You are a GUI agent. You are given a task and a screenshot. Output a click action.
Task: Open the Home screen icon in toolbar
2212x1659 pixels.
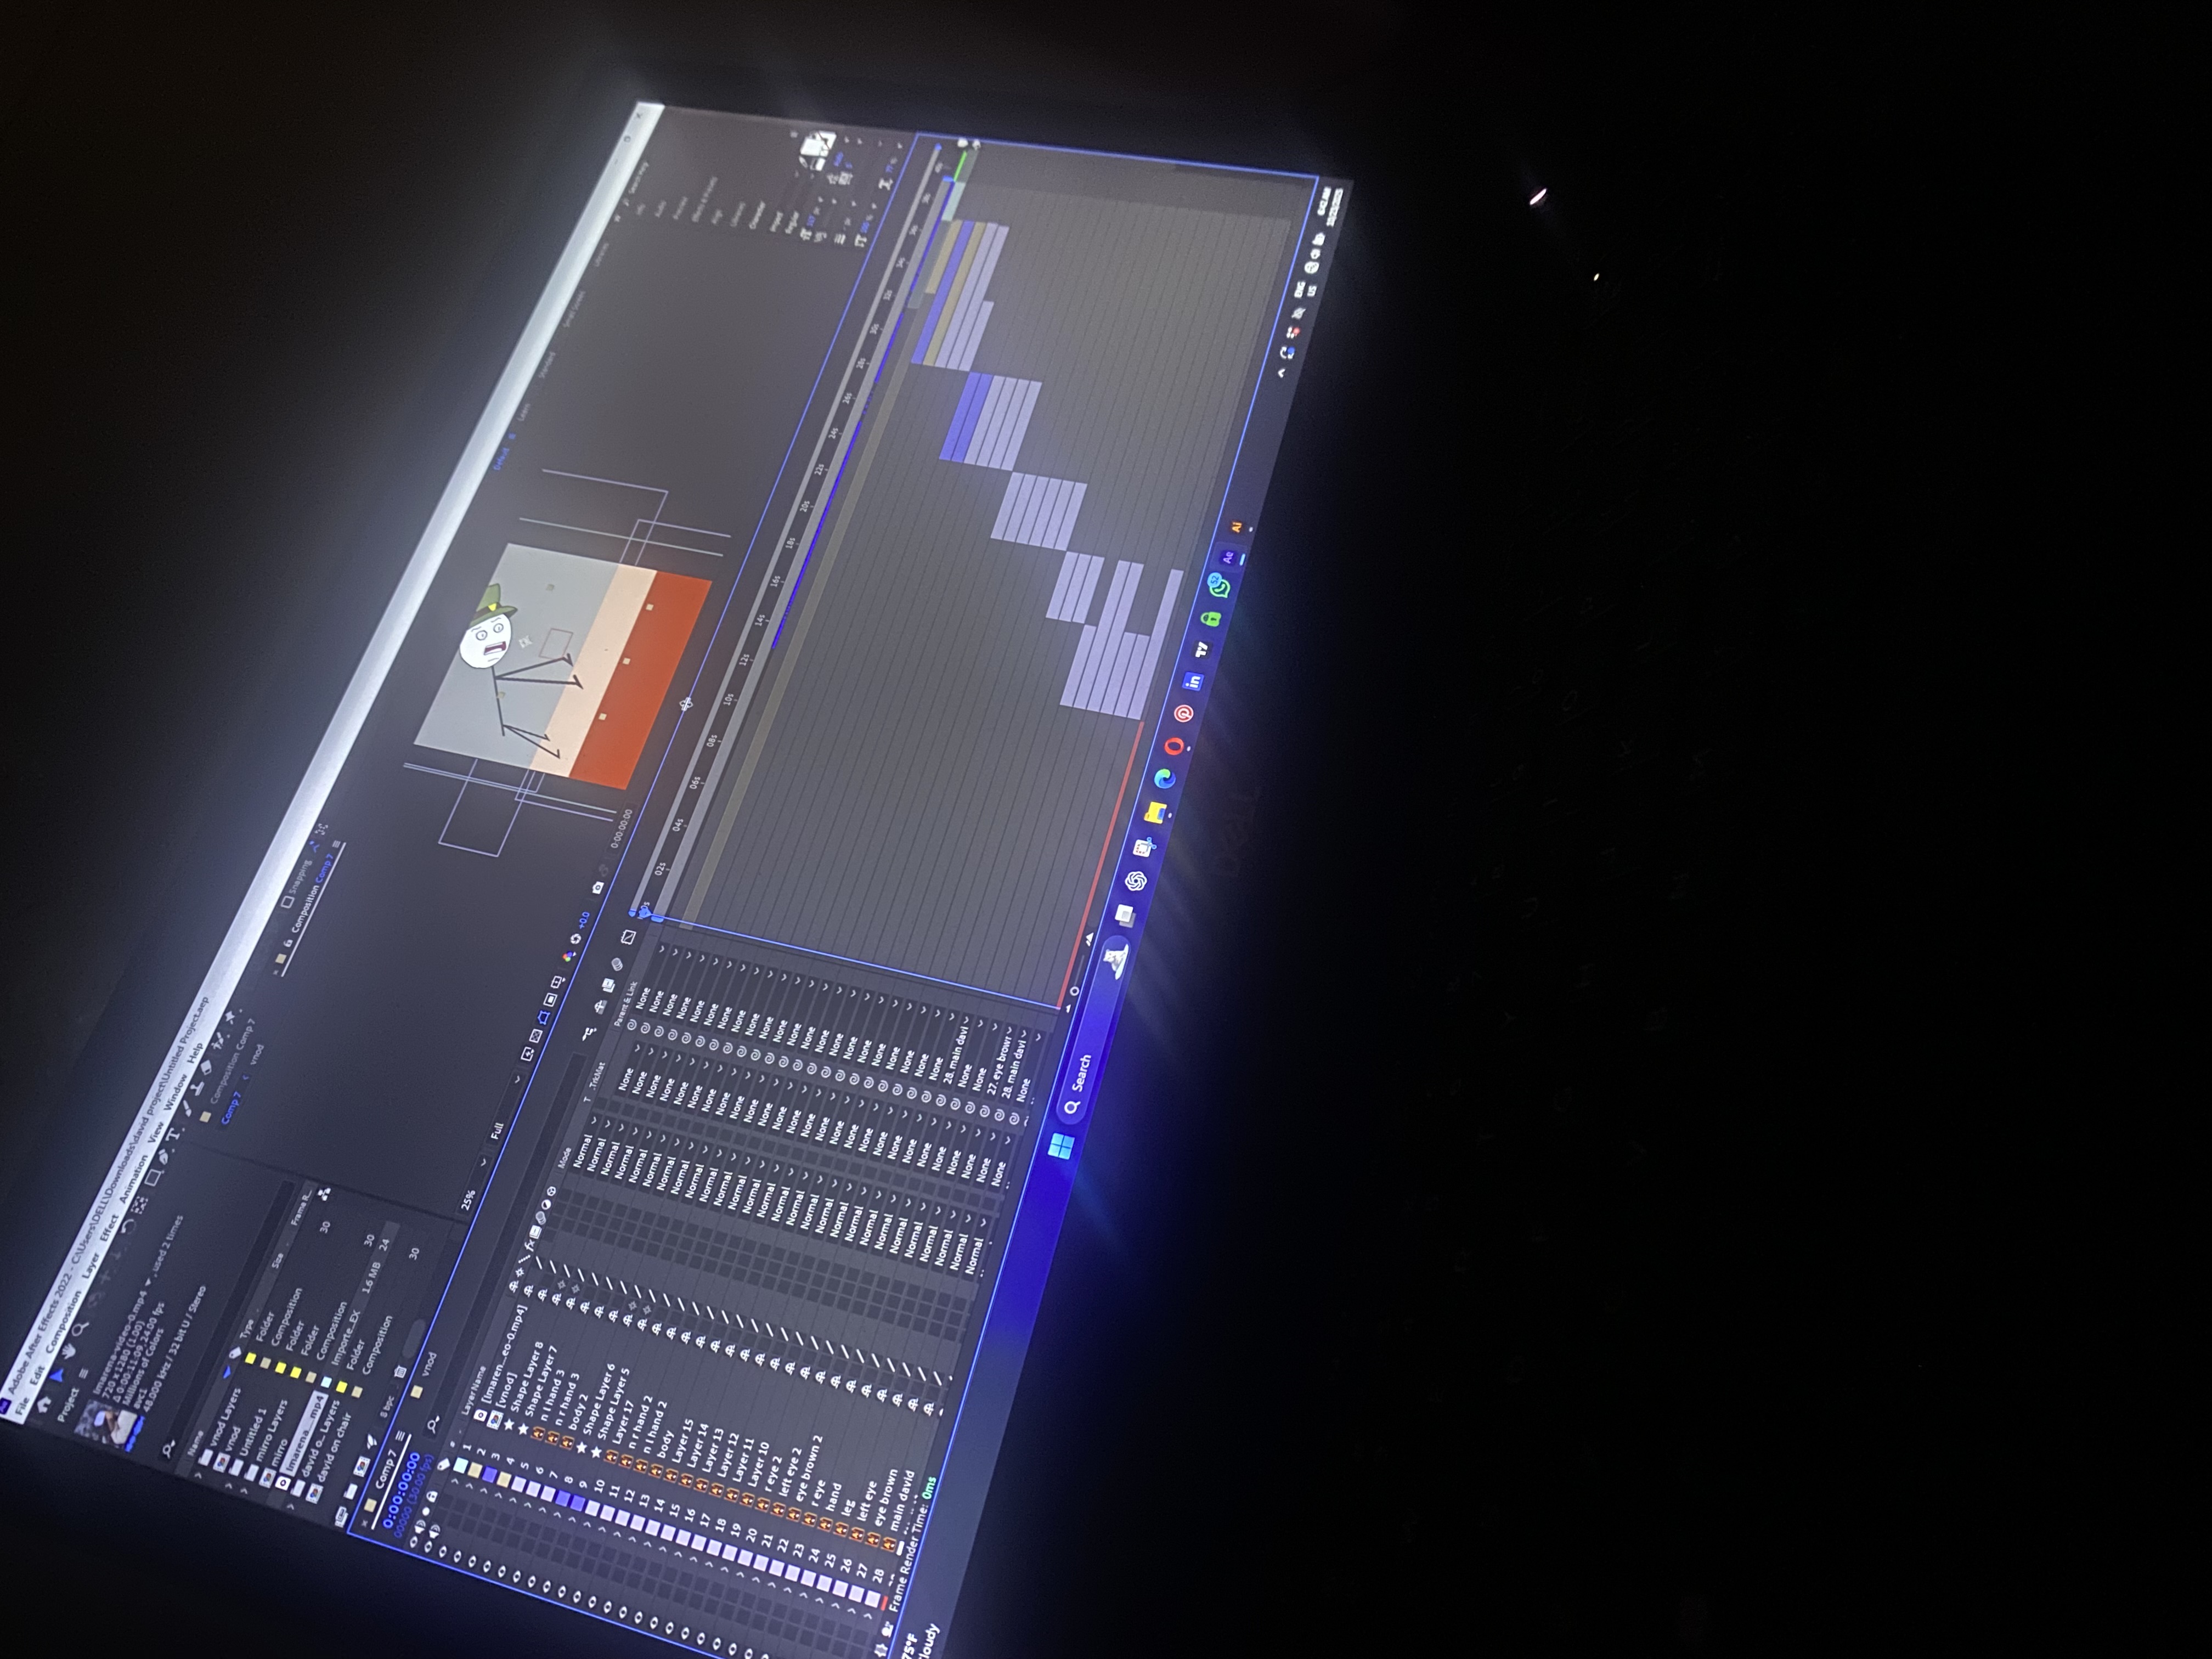coord(44,1404)
